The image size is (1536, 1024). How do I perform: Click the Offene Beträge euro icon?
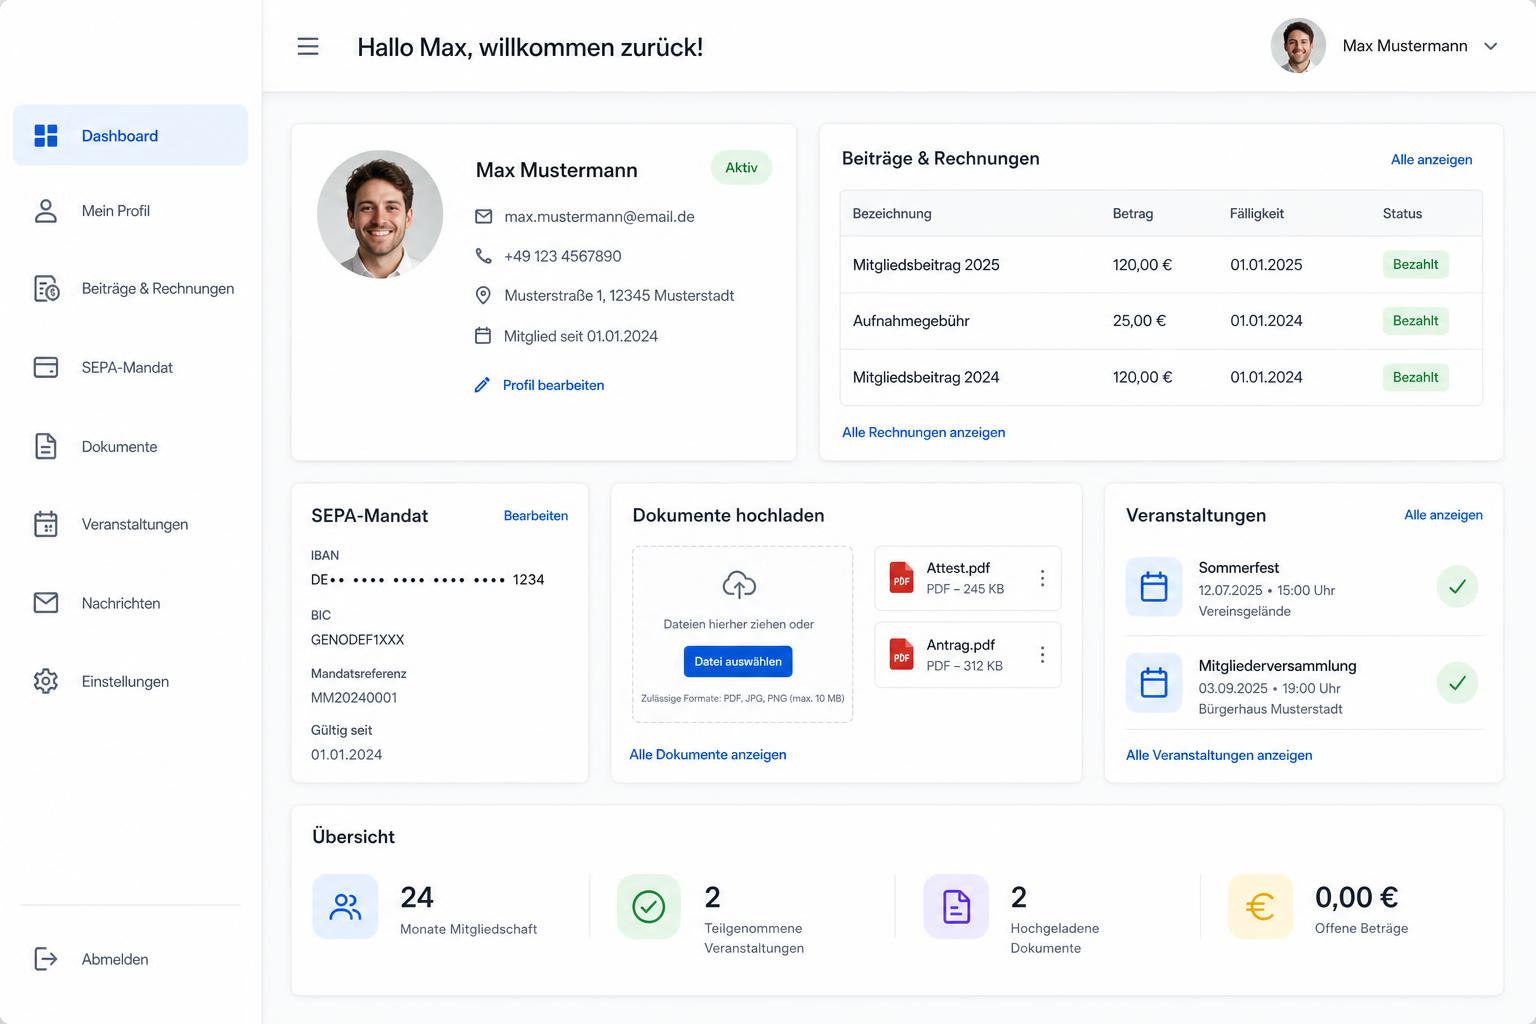[1260, 907]
